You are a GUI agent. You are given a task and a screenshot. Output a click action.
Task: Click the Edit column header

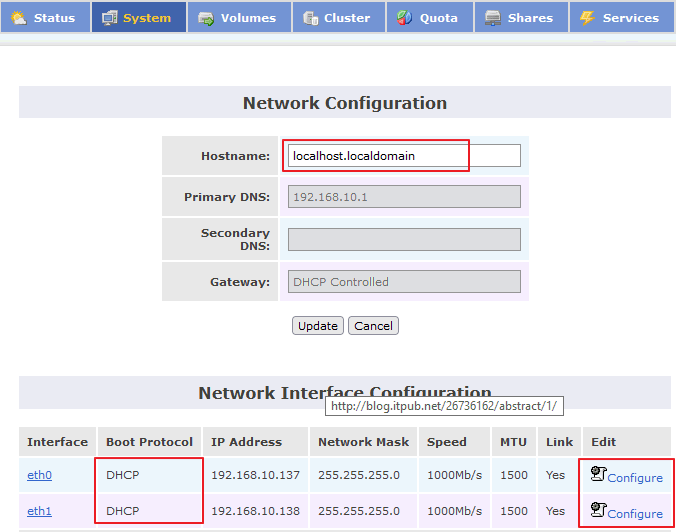point(629,441)
